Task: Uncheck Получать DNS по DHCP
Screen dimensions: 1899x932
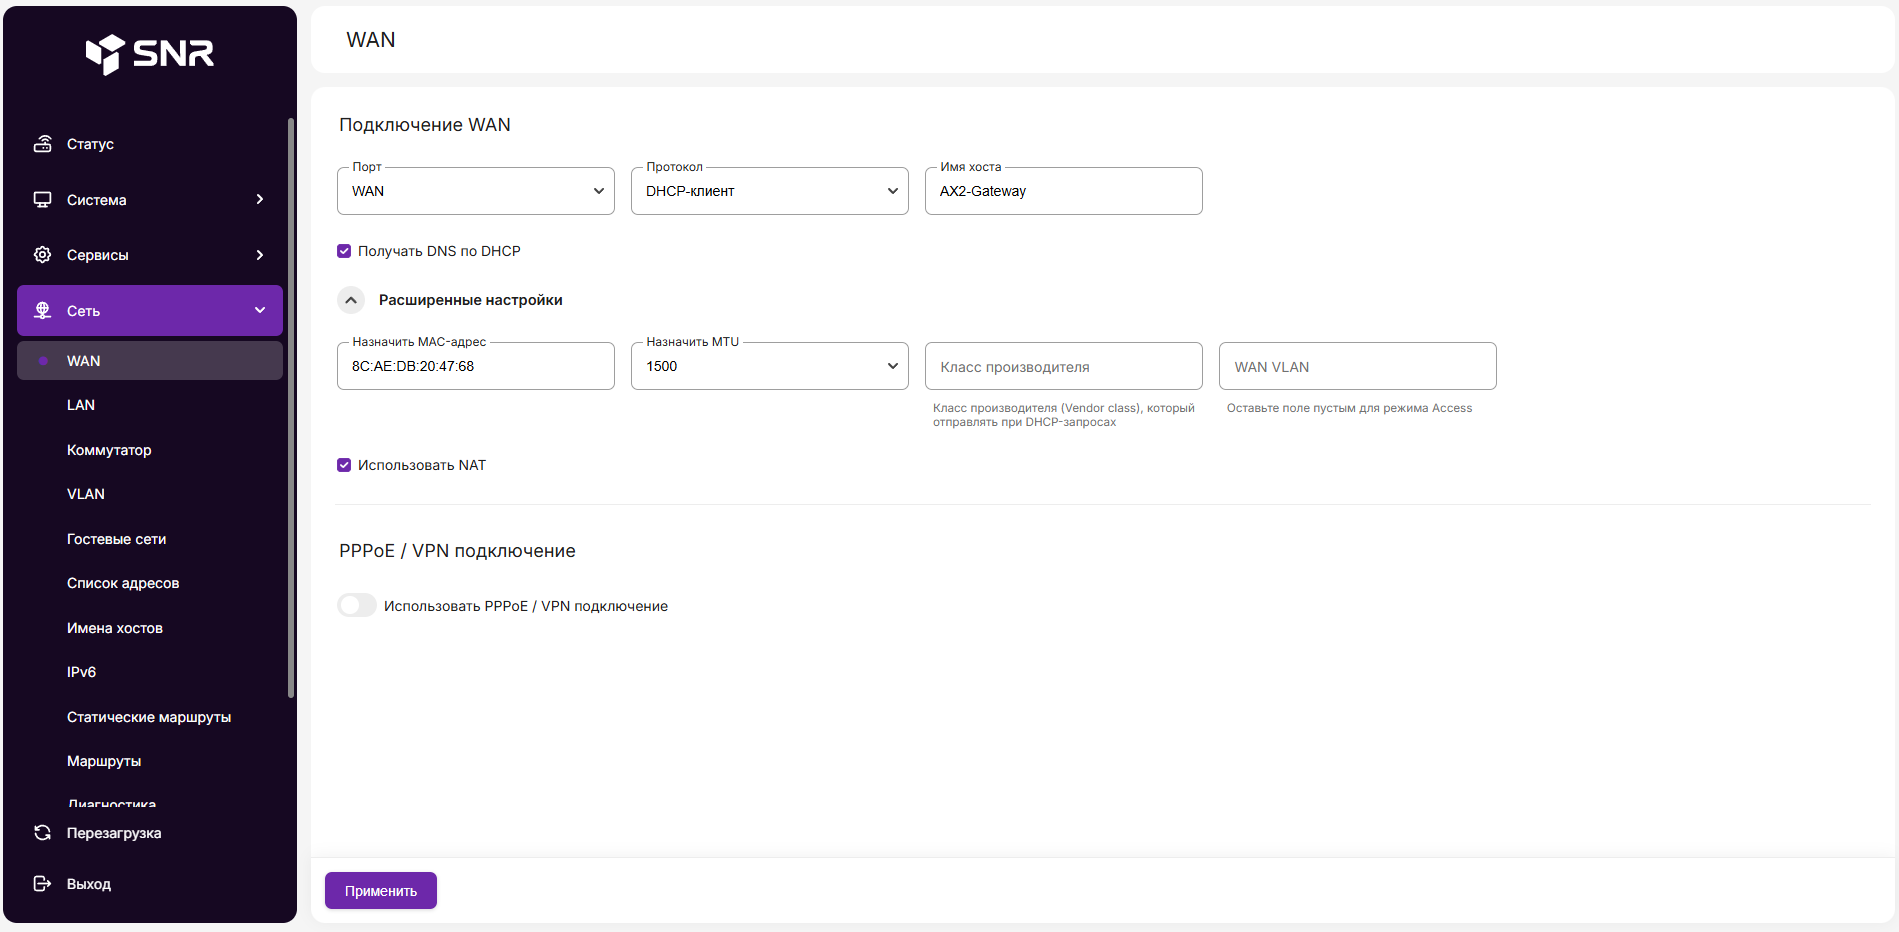Action: (x=344, y=251)
